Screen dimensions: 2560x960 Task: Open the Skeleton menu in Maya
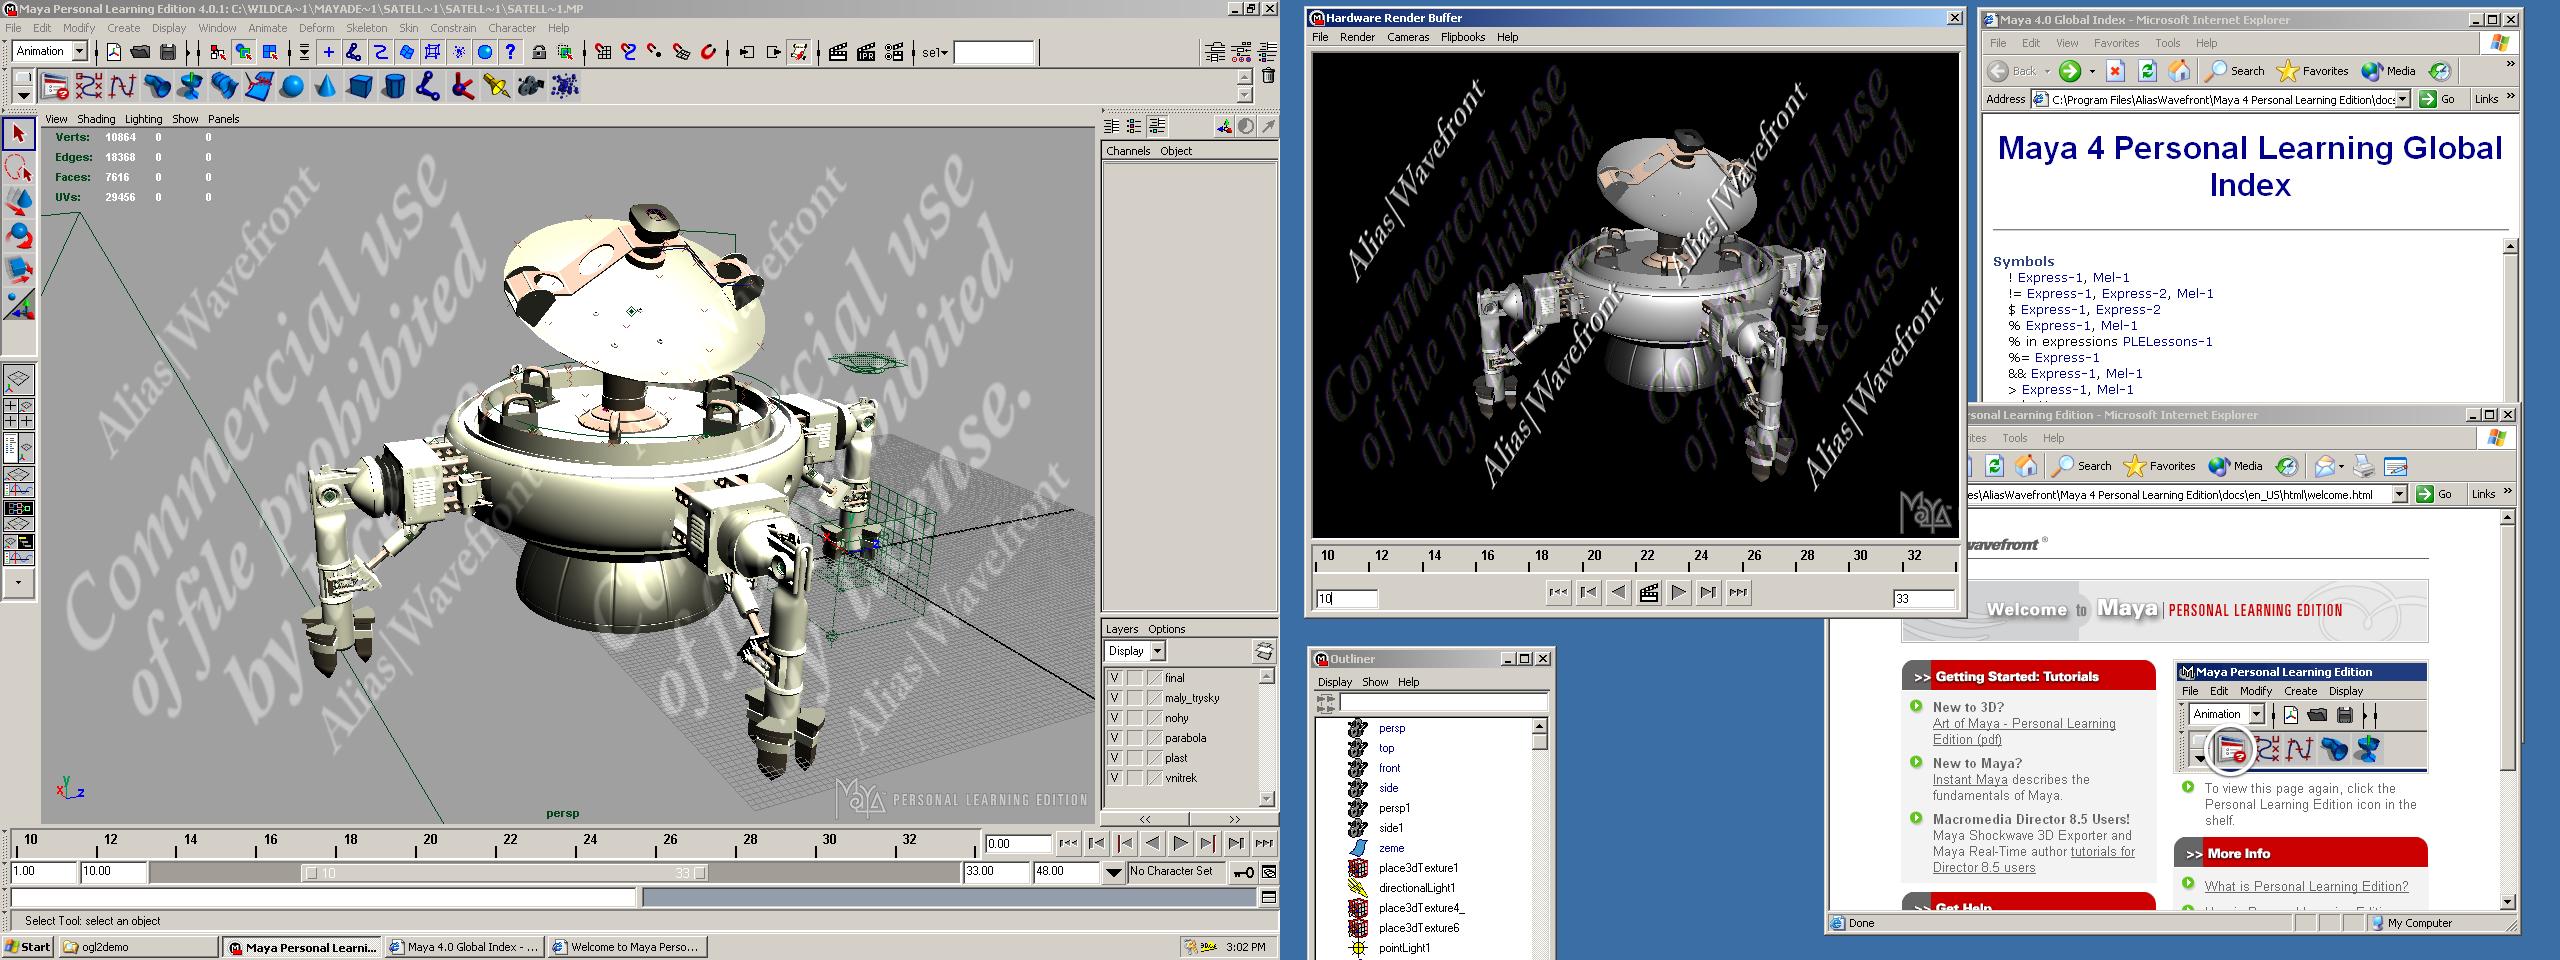(367, 28)
